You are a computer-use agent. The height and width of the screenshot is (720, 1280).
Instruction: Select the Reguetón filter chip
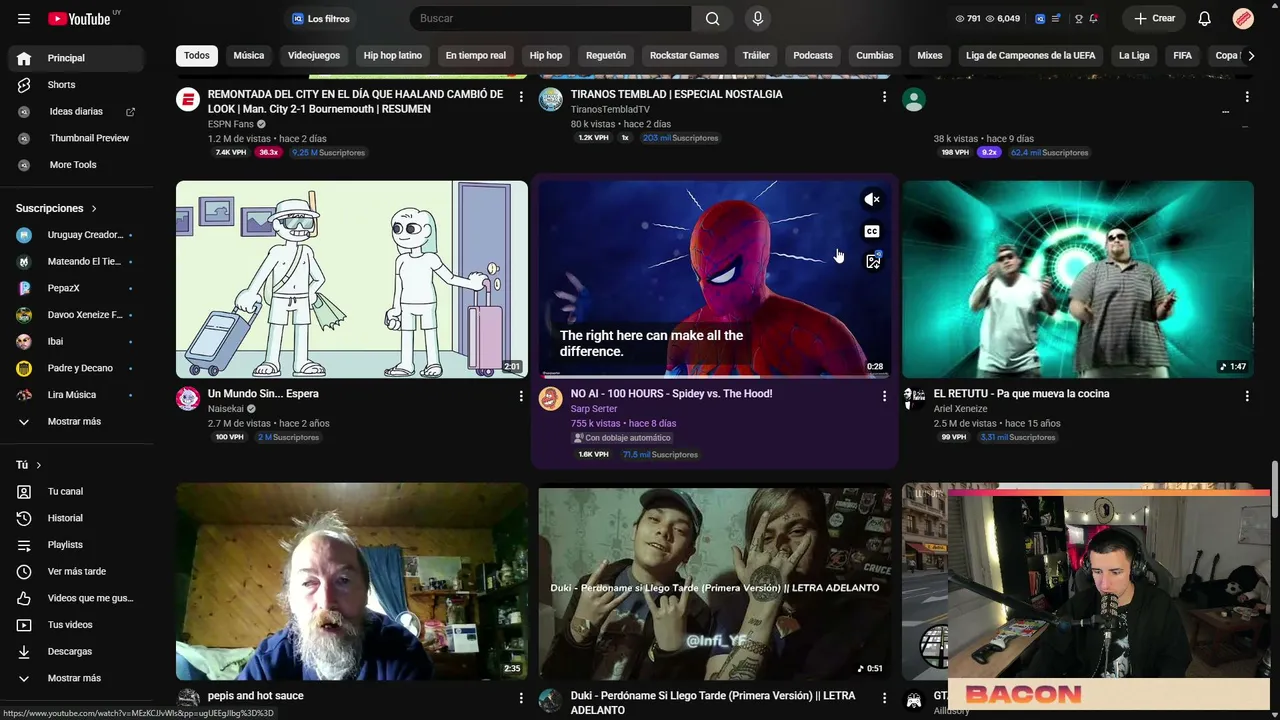click(x=606, y=56)
